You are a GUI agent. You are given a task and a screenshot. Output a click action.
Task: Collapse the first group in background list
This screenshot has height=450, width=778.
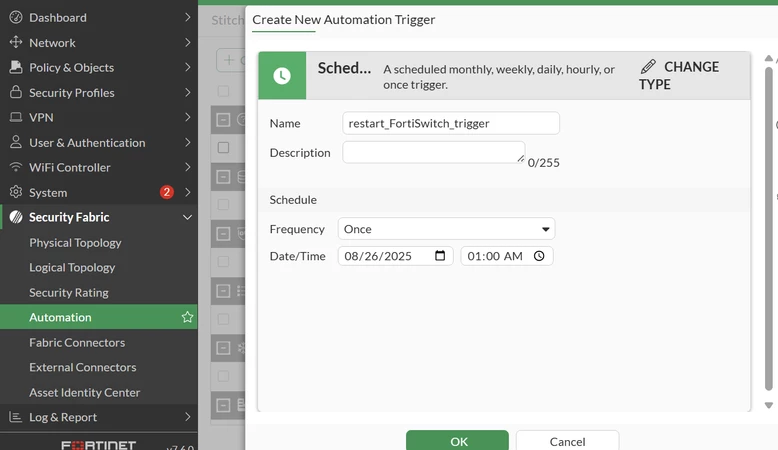tap(223, 120)
